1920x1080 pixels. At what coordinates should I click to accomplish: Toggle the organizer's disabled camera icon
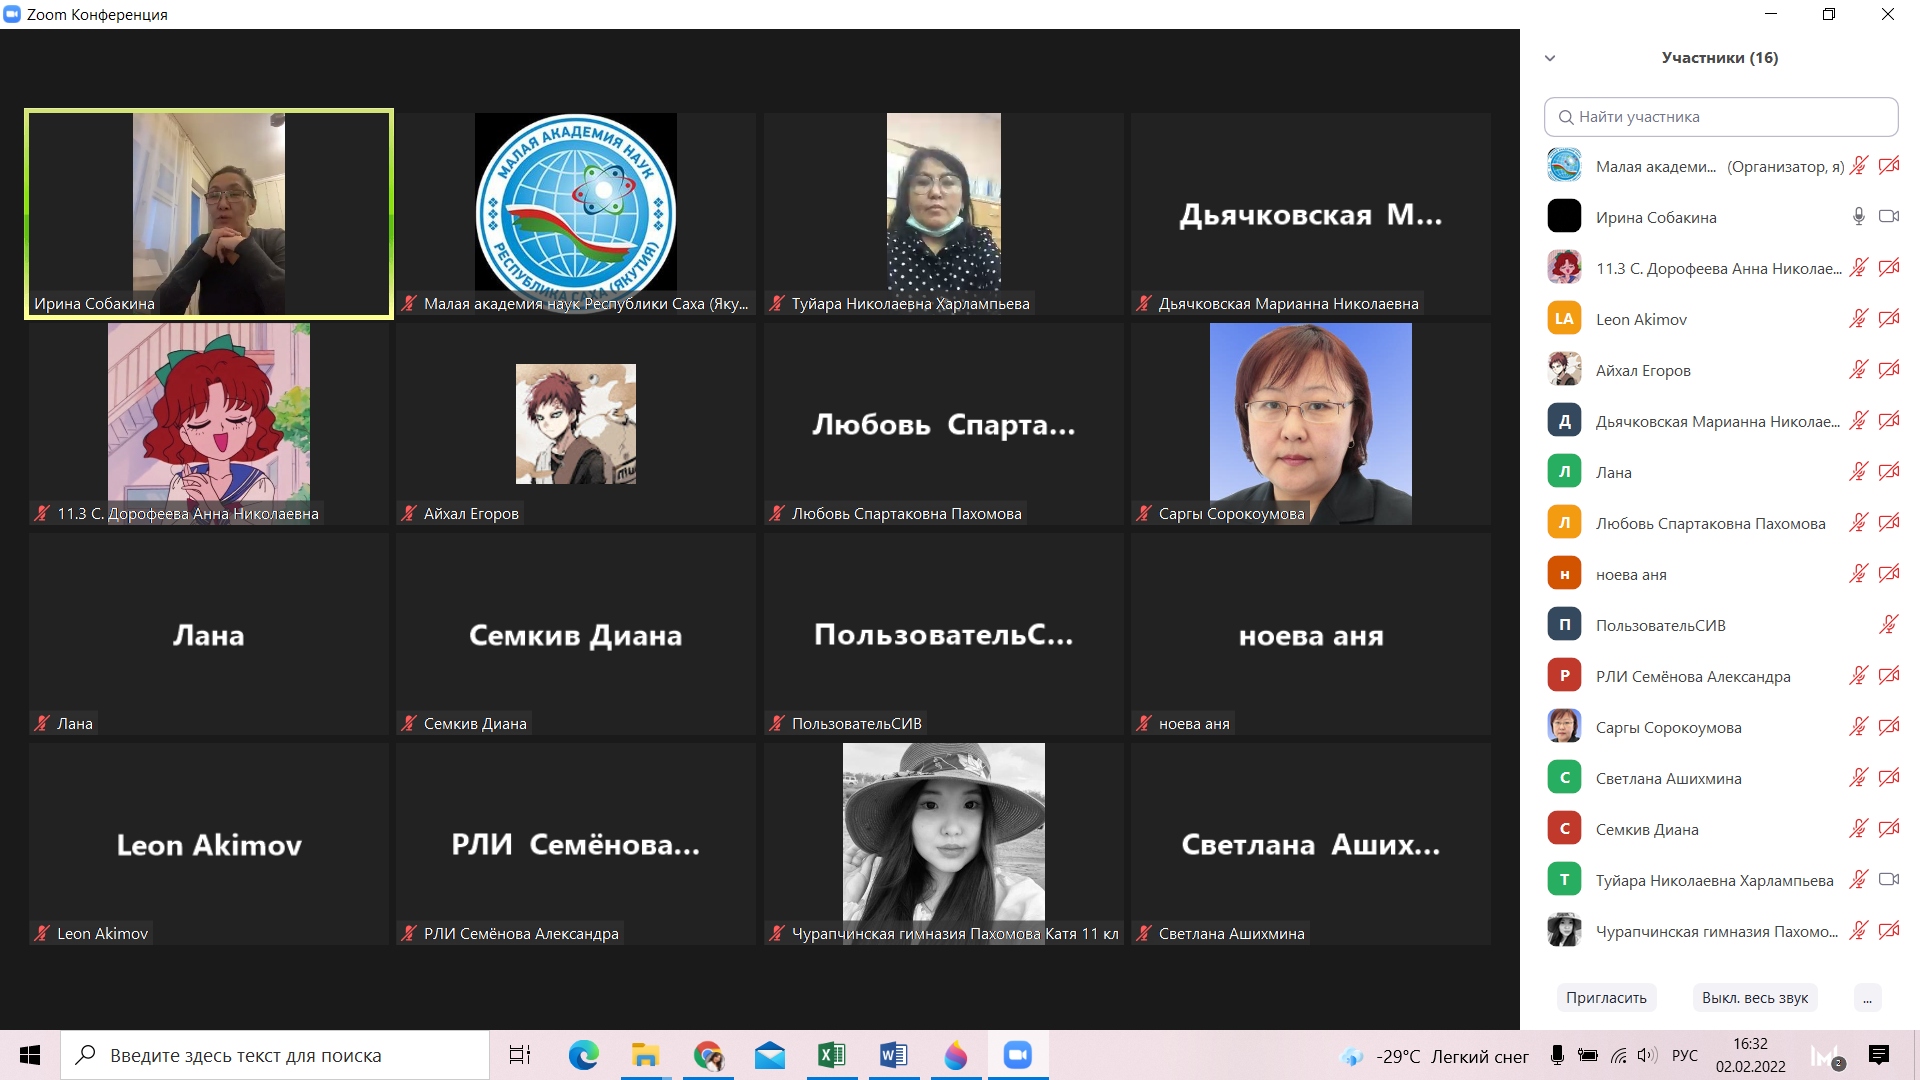[1888, 166]
